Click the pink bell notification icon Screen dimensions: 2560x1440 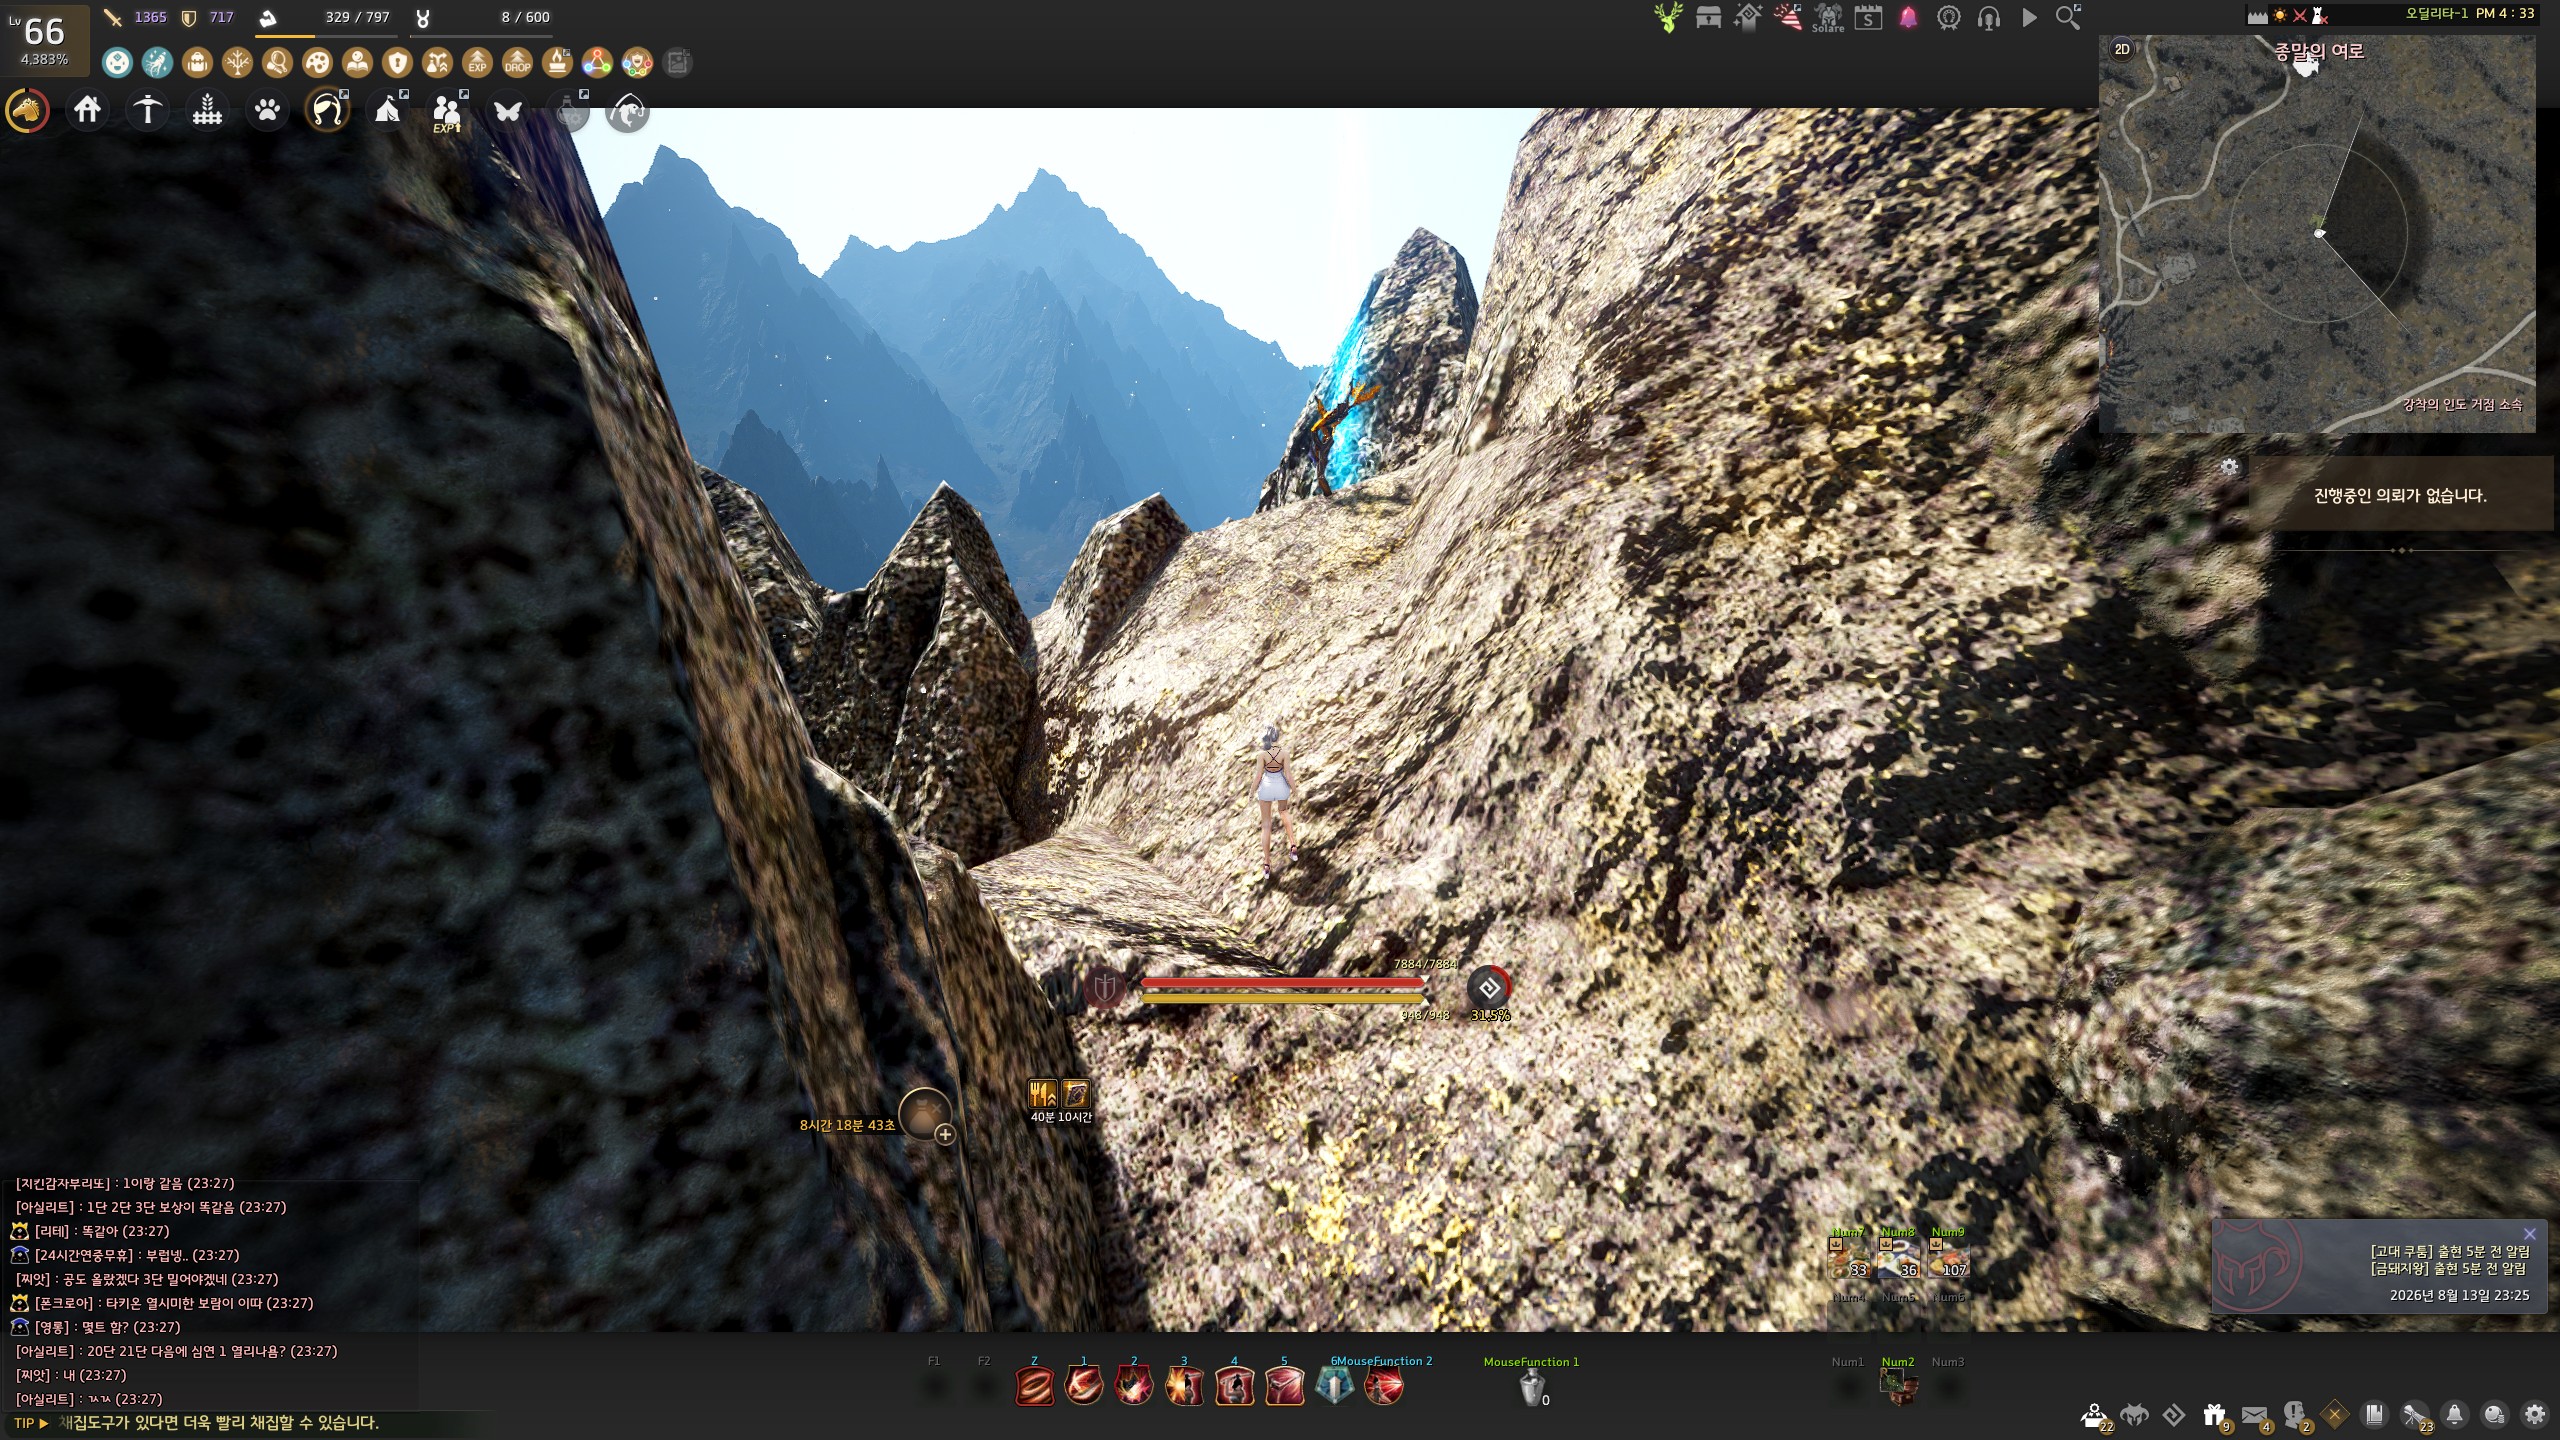pyautogui.click(x=1908, y=18)
